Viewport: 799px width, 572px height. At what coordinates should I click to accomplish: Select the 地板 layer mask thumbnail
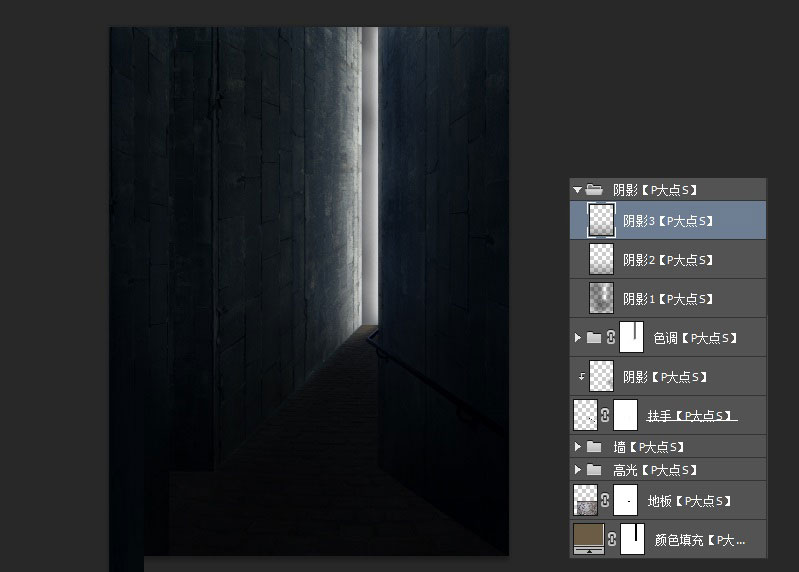tap(625, 500)
